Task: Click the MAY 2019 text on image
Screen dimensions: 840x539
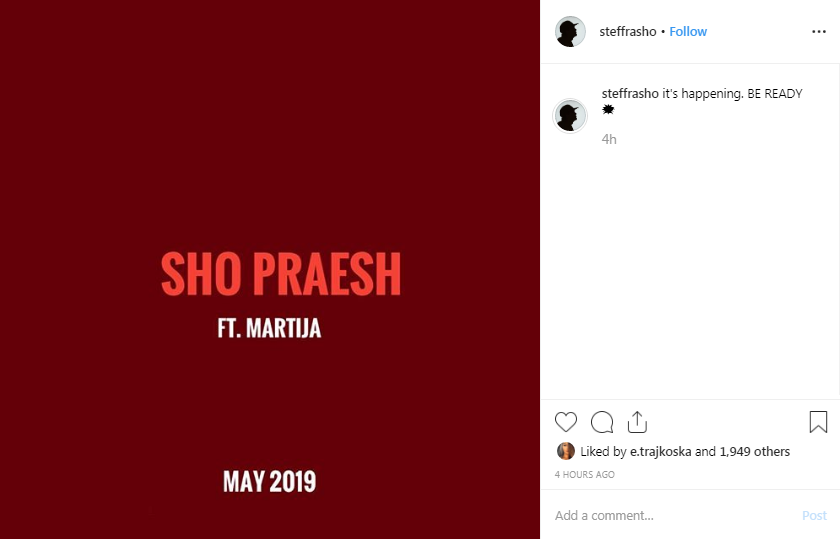Action: click(x=269, y=481)
